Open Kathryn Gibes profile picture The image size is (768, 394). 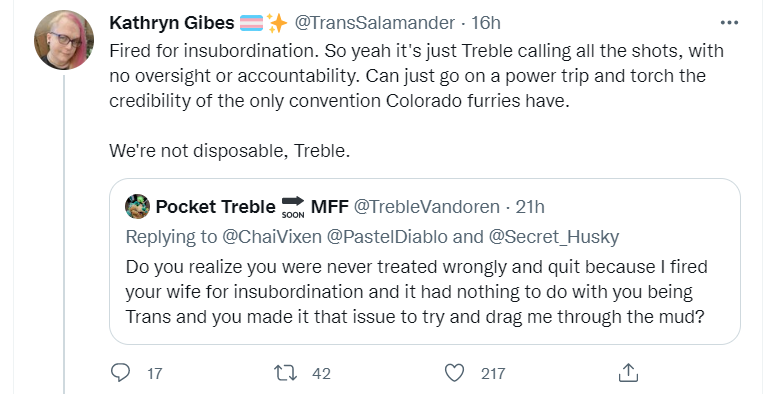point(64,40)
